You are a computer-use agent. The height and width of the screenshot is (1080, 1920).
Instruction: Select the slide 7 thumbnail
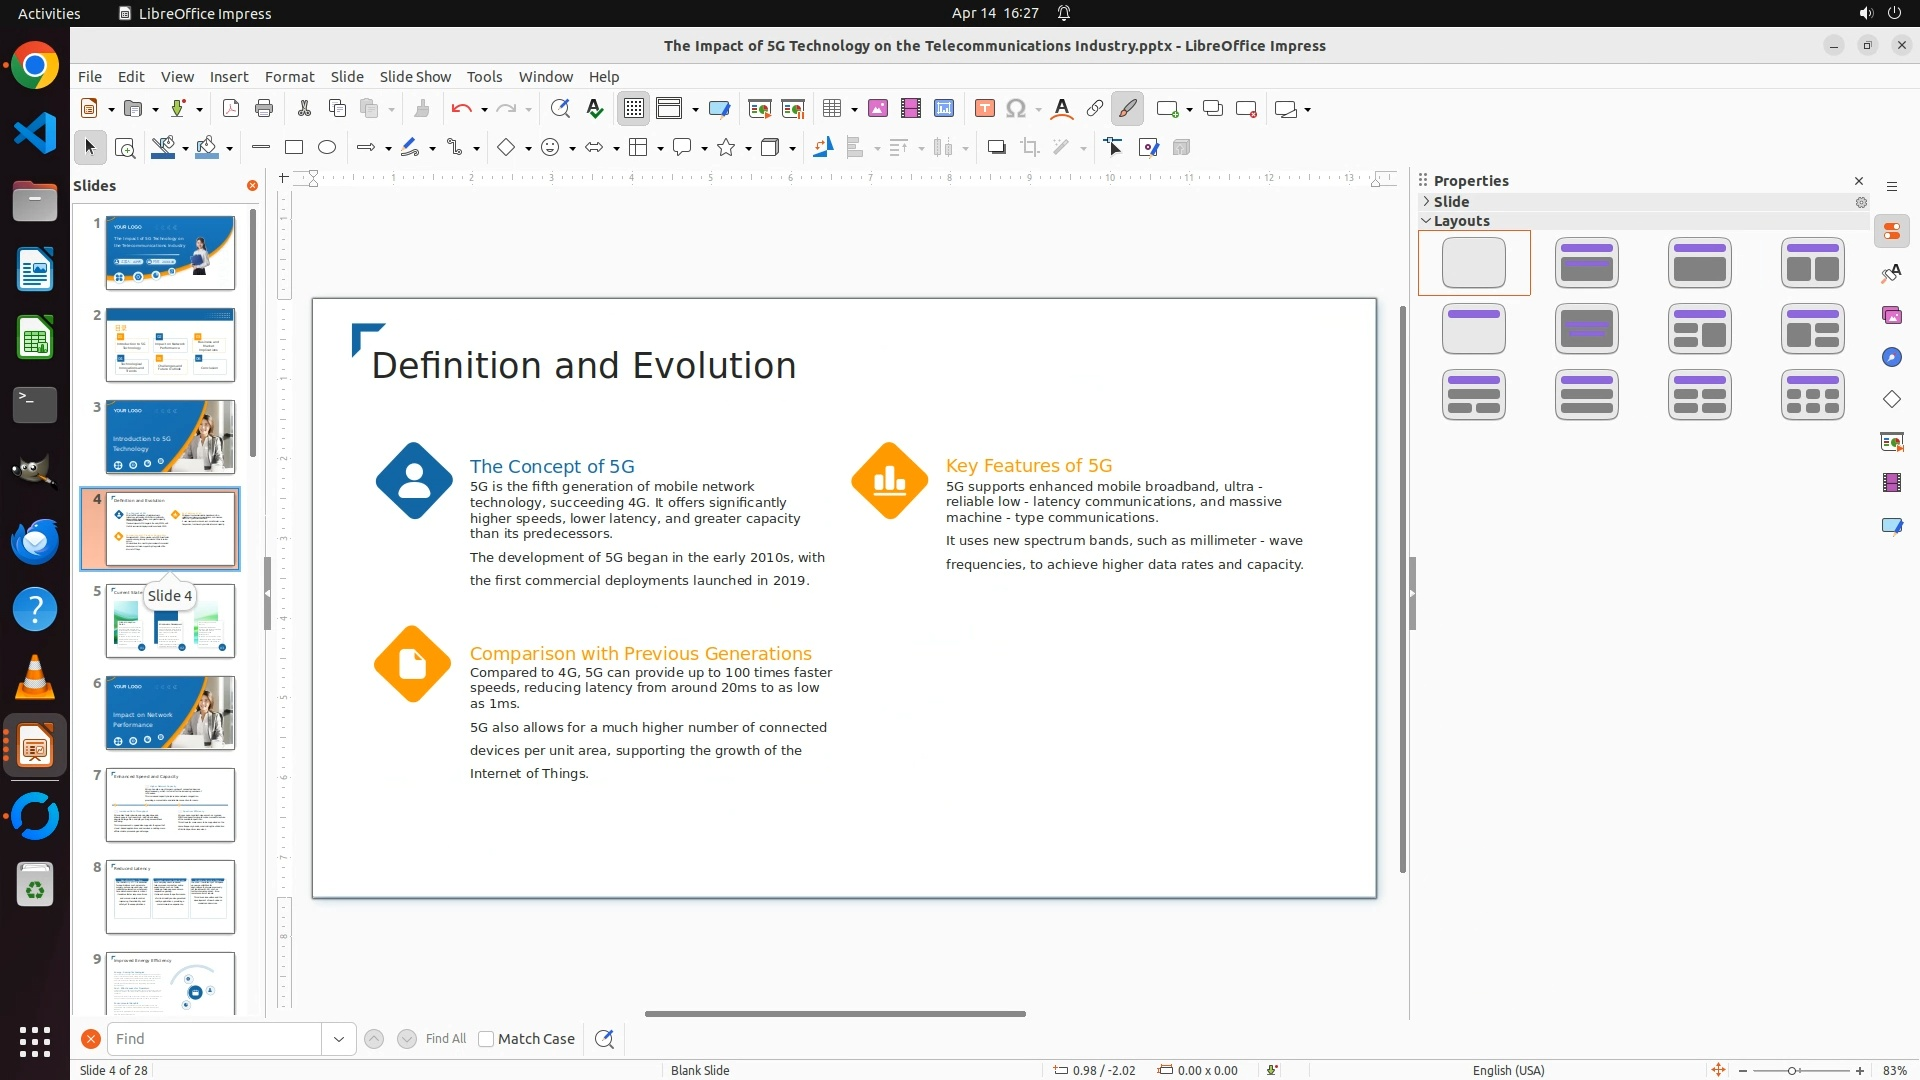(x=170, y=805)
